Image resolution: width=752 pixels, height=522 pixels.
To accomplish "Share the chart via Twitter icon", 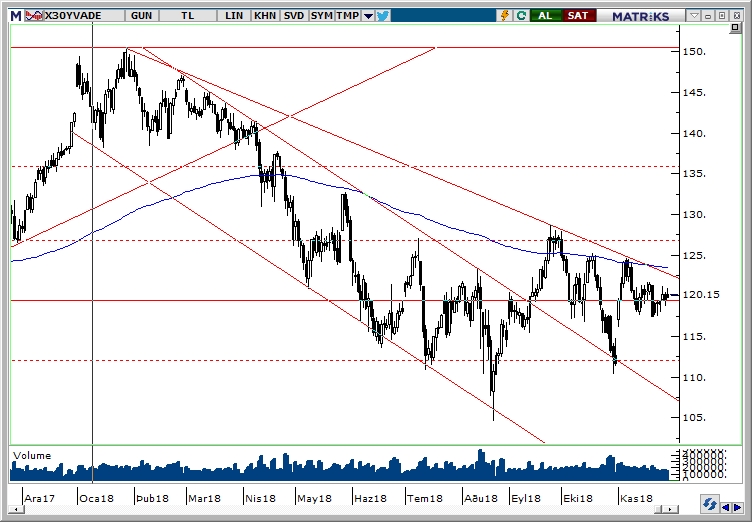I will coord(383,16).
